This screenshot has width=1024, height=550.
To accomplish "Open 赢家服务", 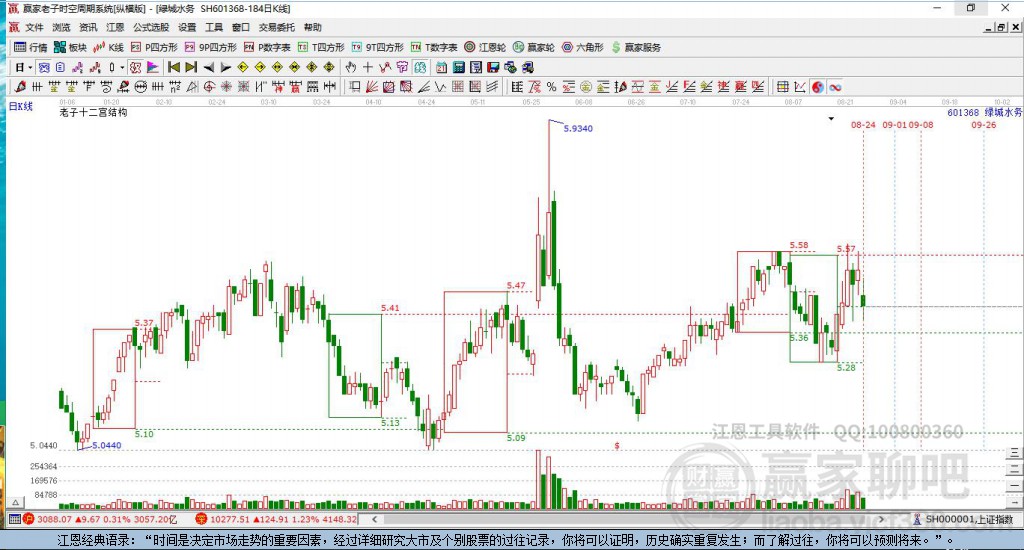I will [x=636, y=47].
